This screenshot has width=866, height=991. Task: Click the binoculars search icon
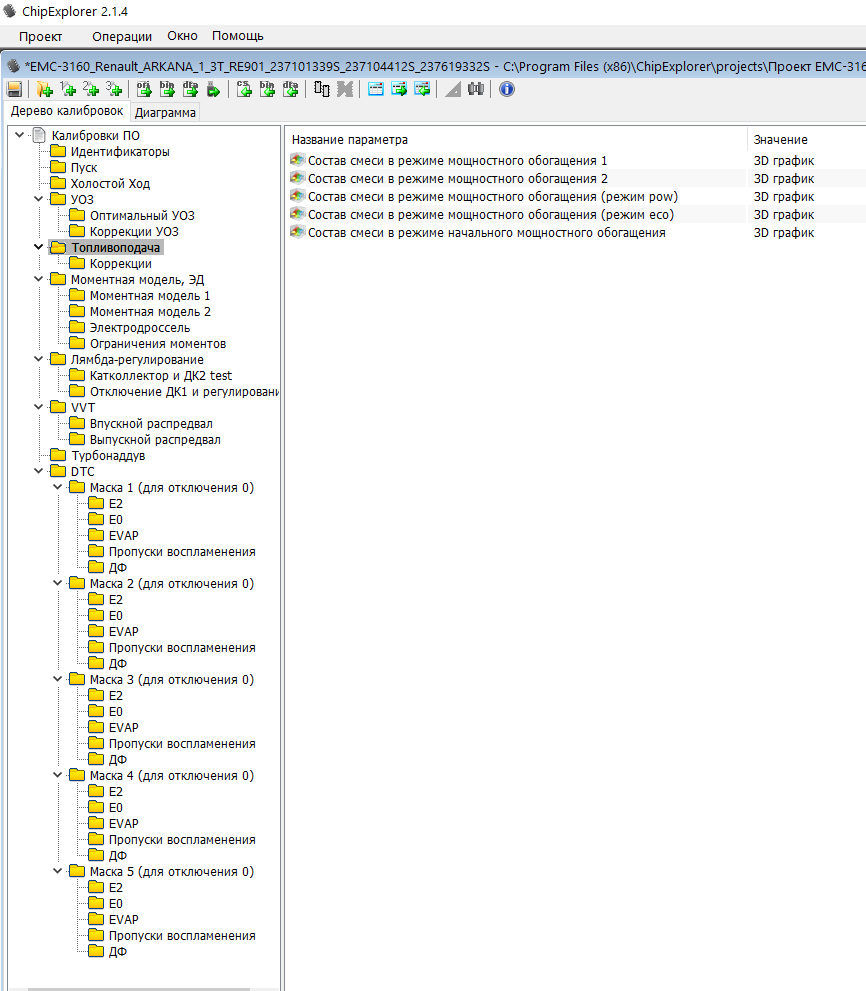pos(476,90)
